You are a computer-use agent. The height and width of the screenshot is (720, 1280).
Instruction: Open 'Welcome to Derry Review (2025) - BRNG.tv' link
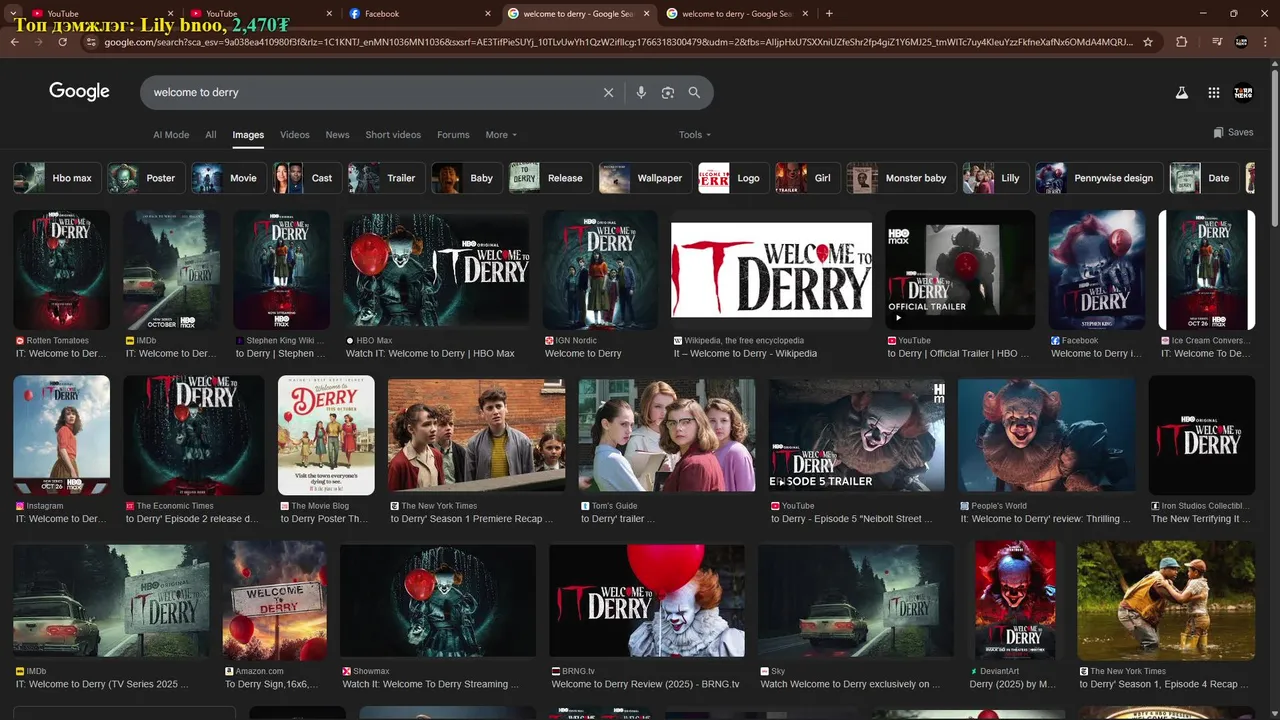(x=645, y=685)
